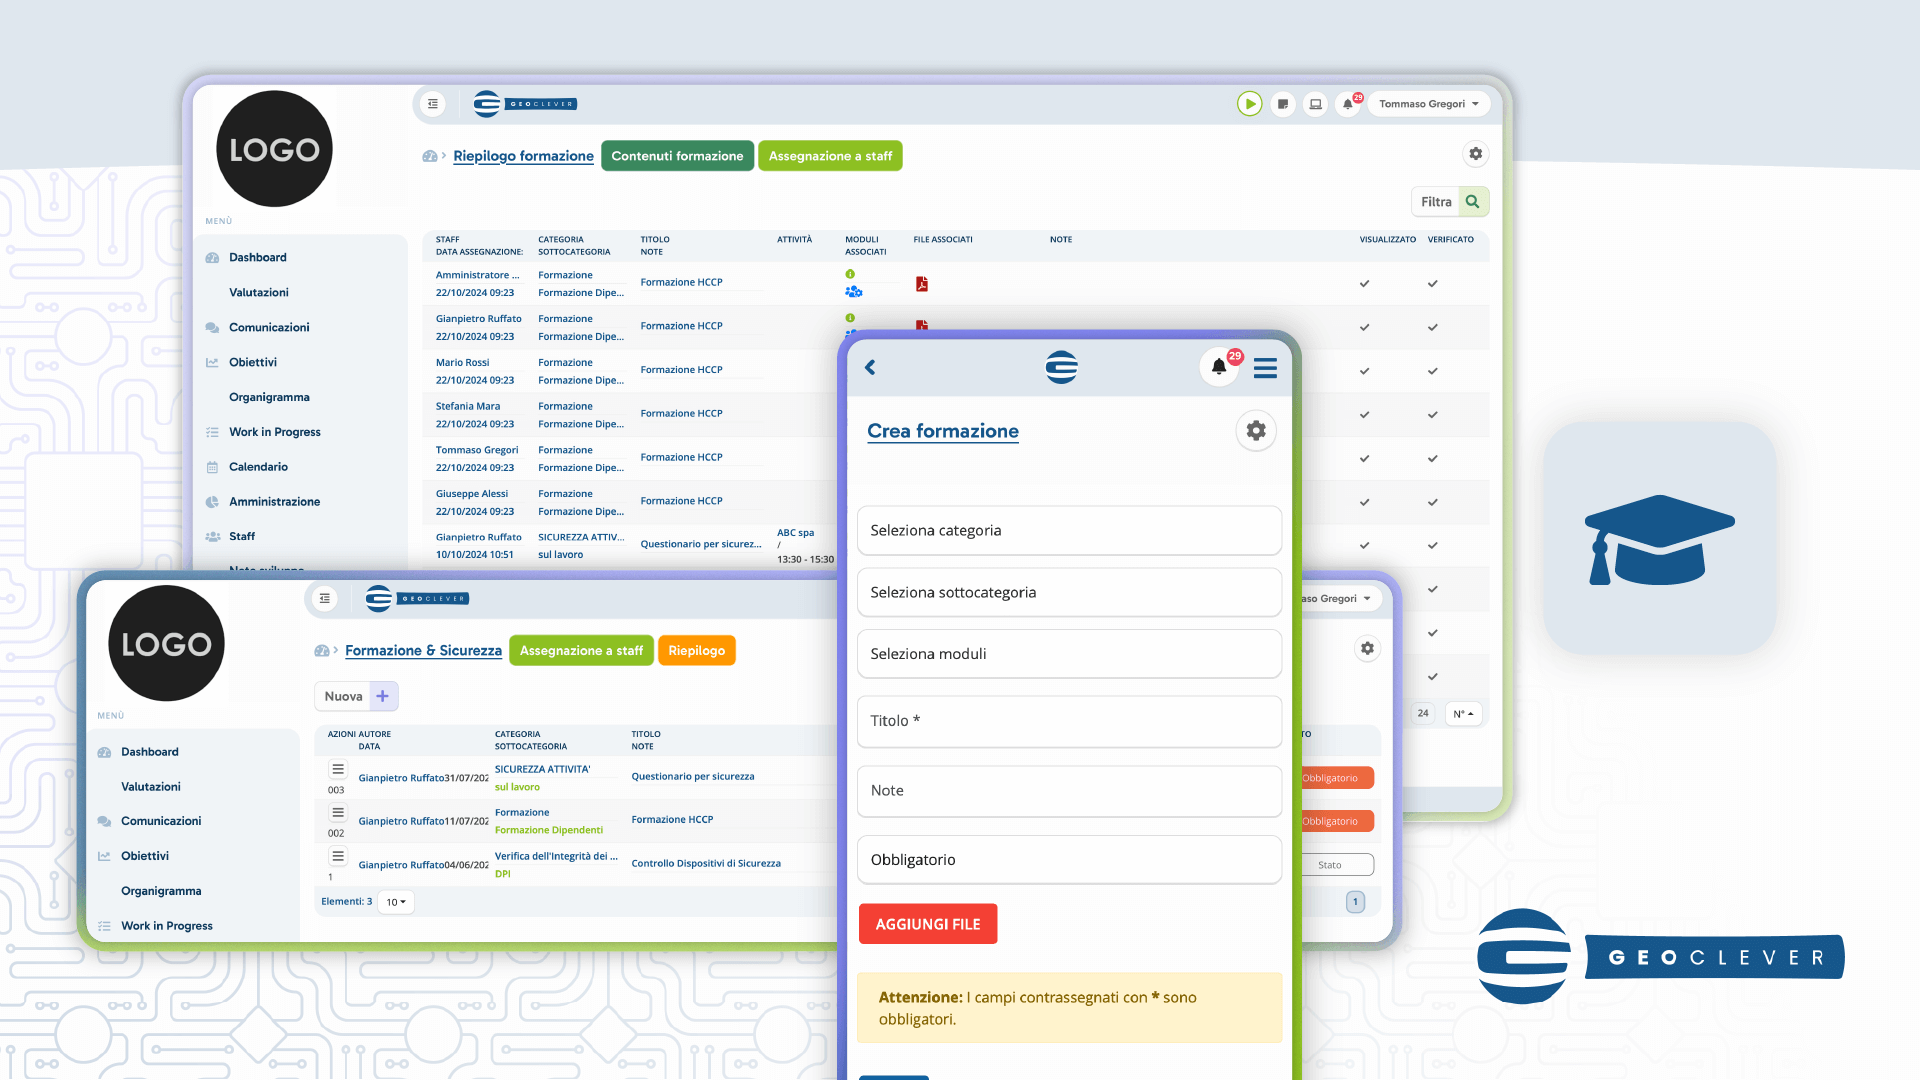The width and height of the screenshot is (1920, 1080).
Task: Click Visualizzato checkmark in Mario Rossi row
Action: coord(1364,371)
